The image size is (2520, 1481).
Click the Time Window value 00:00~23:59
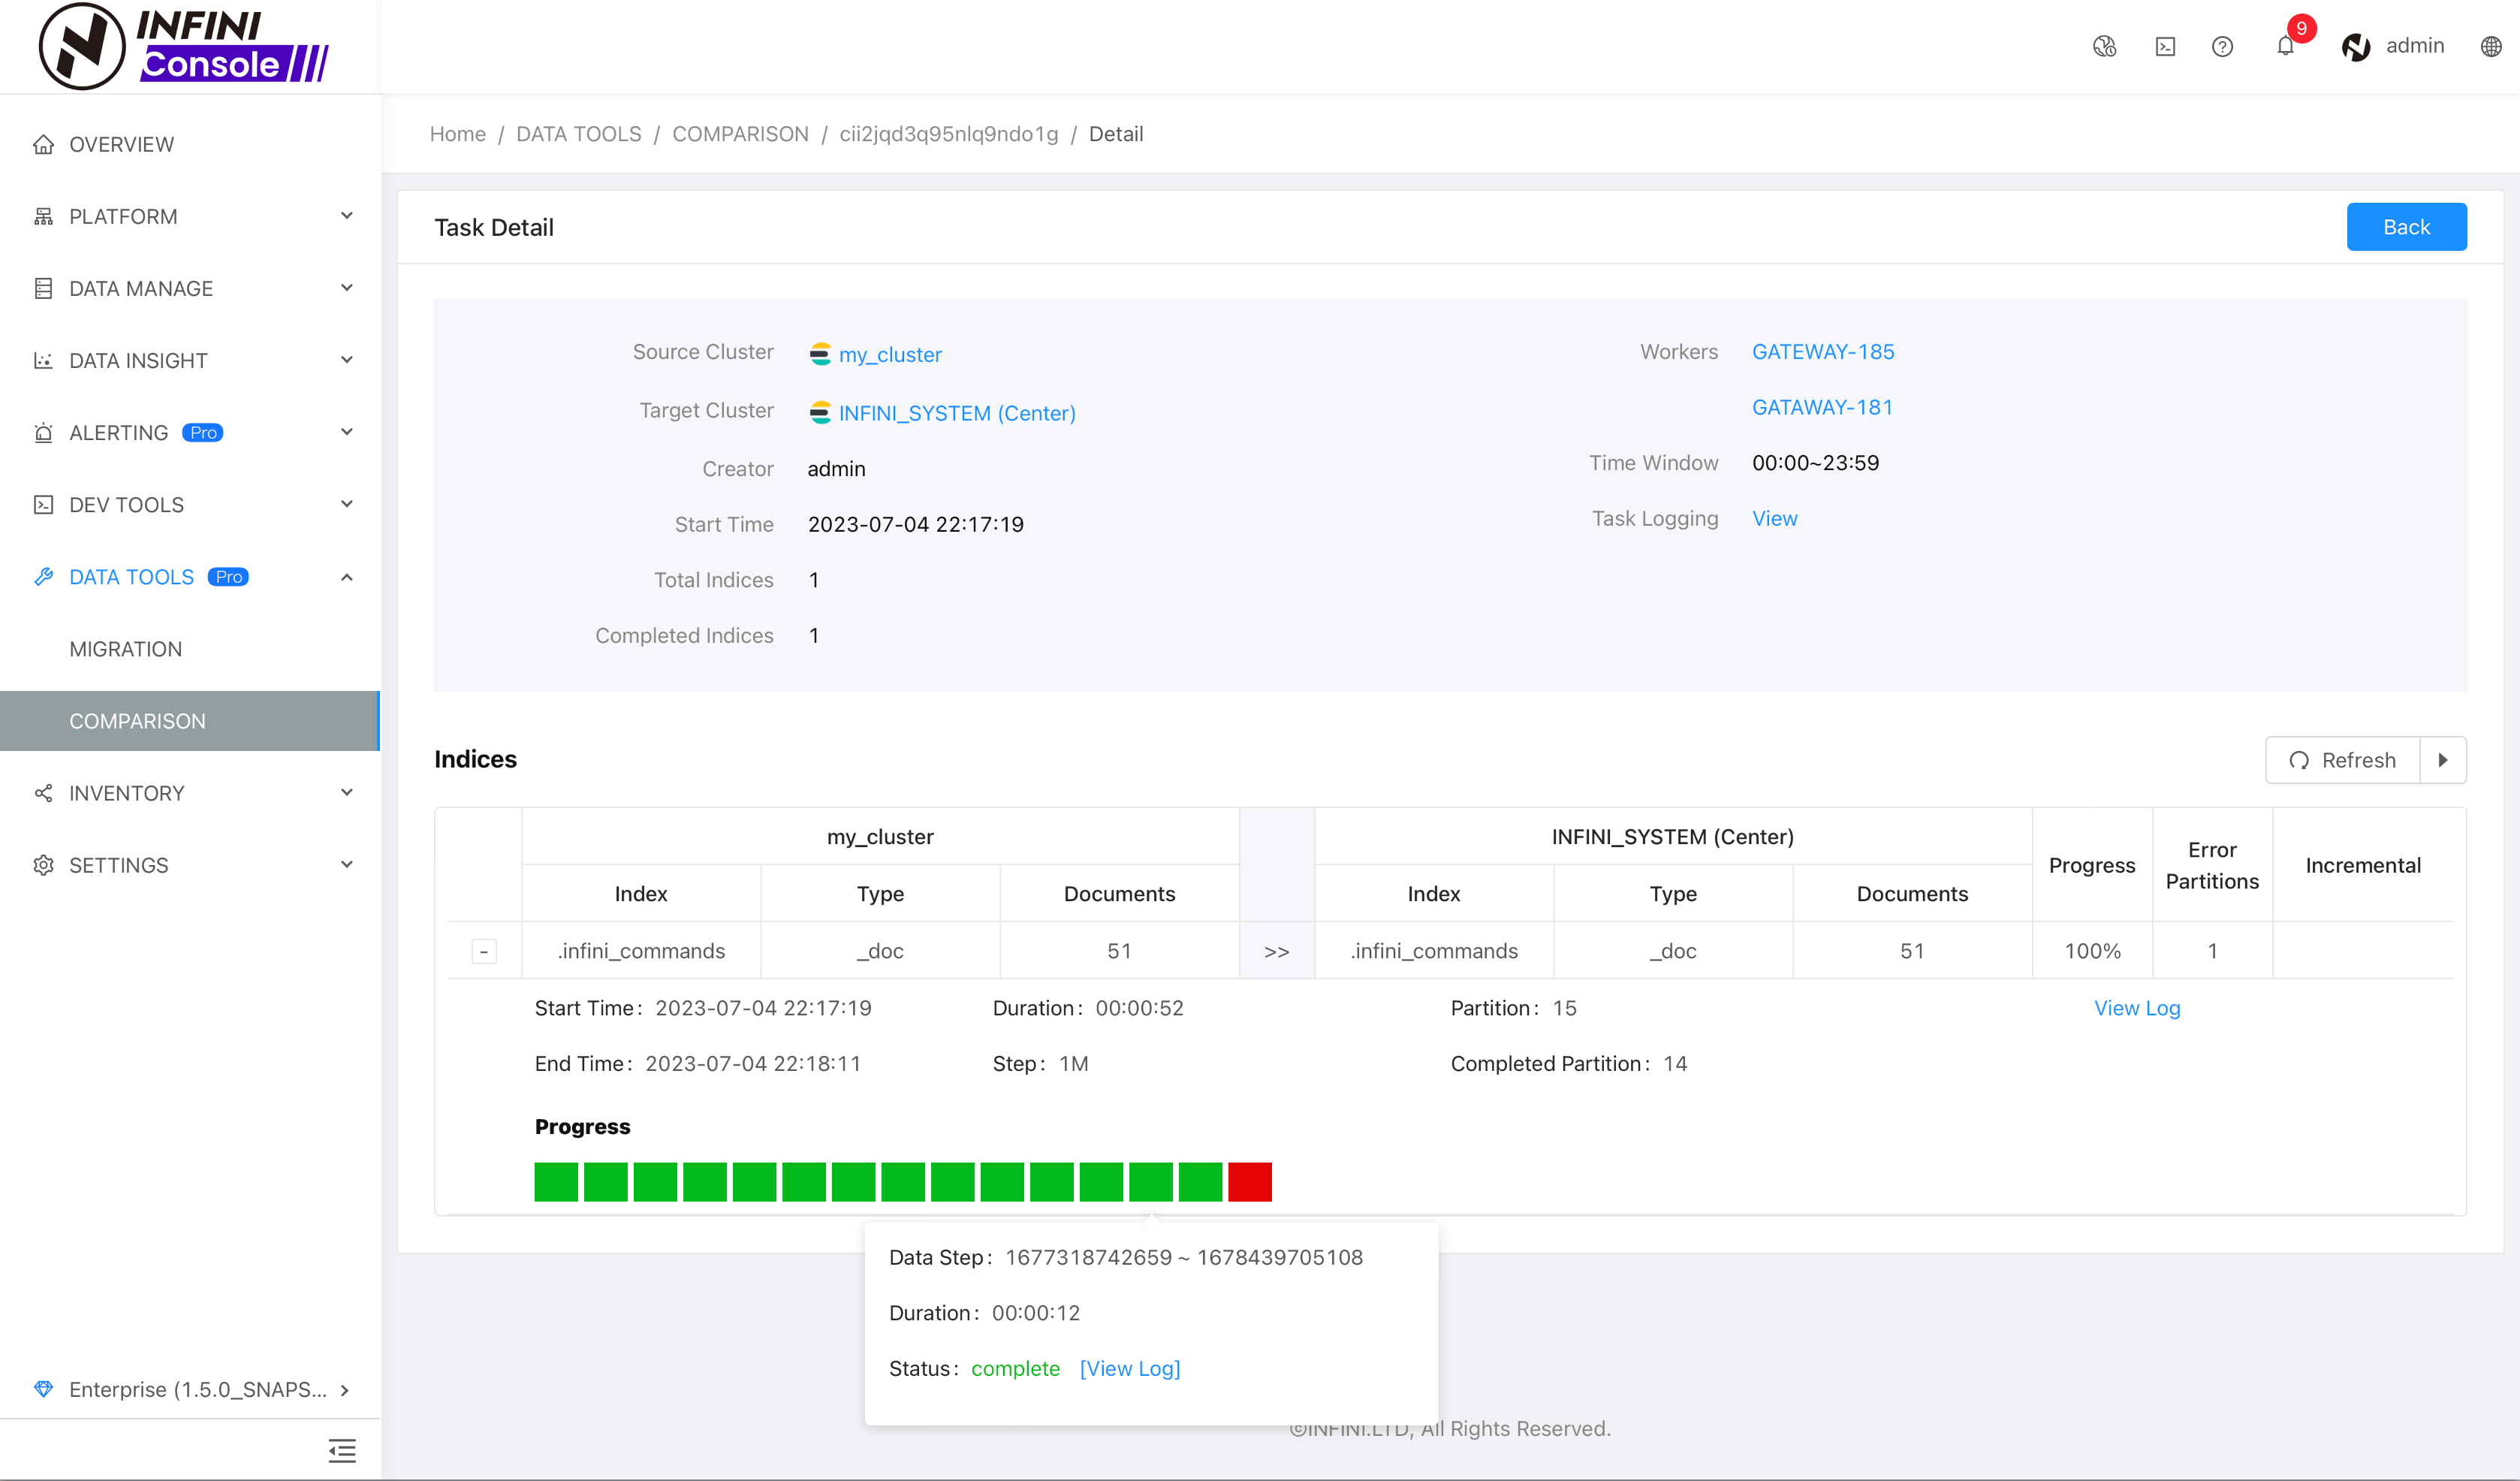click(1815, 463)
